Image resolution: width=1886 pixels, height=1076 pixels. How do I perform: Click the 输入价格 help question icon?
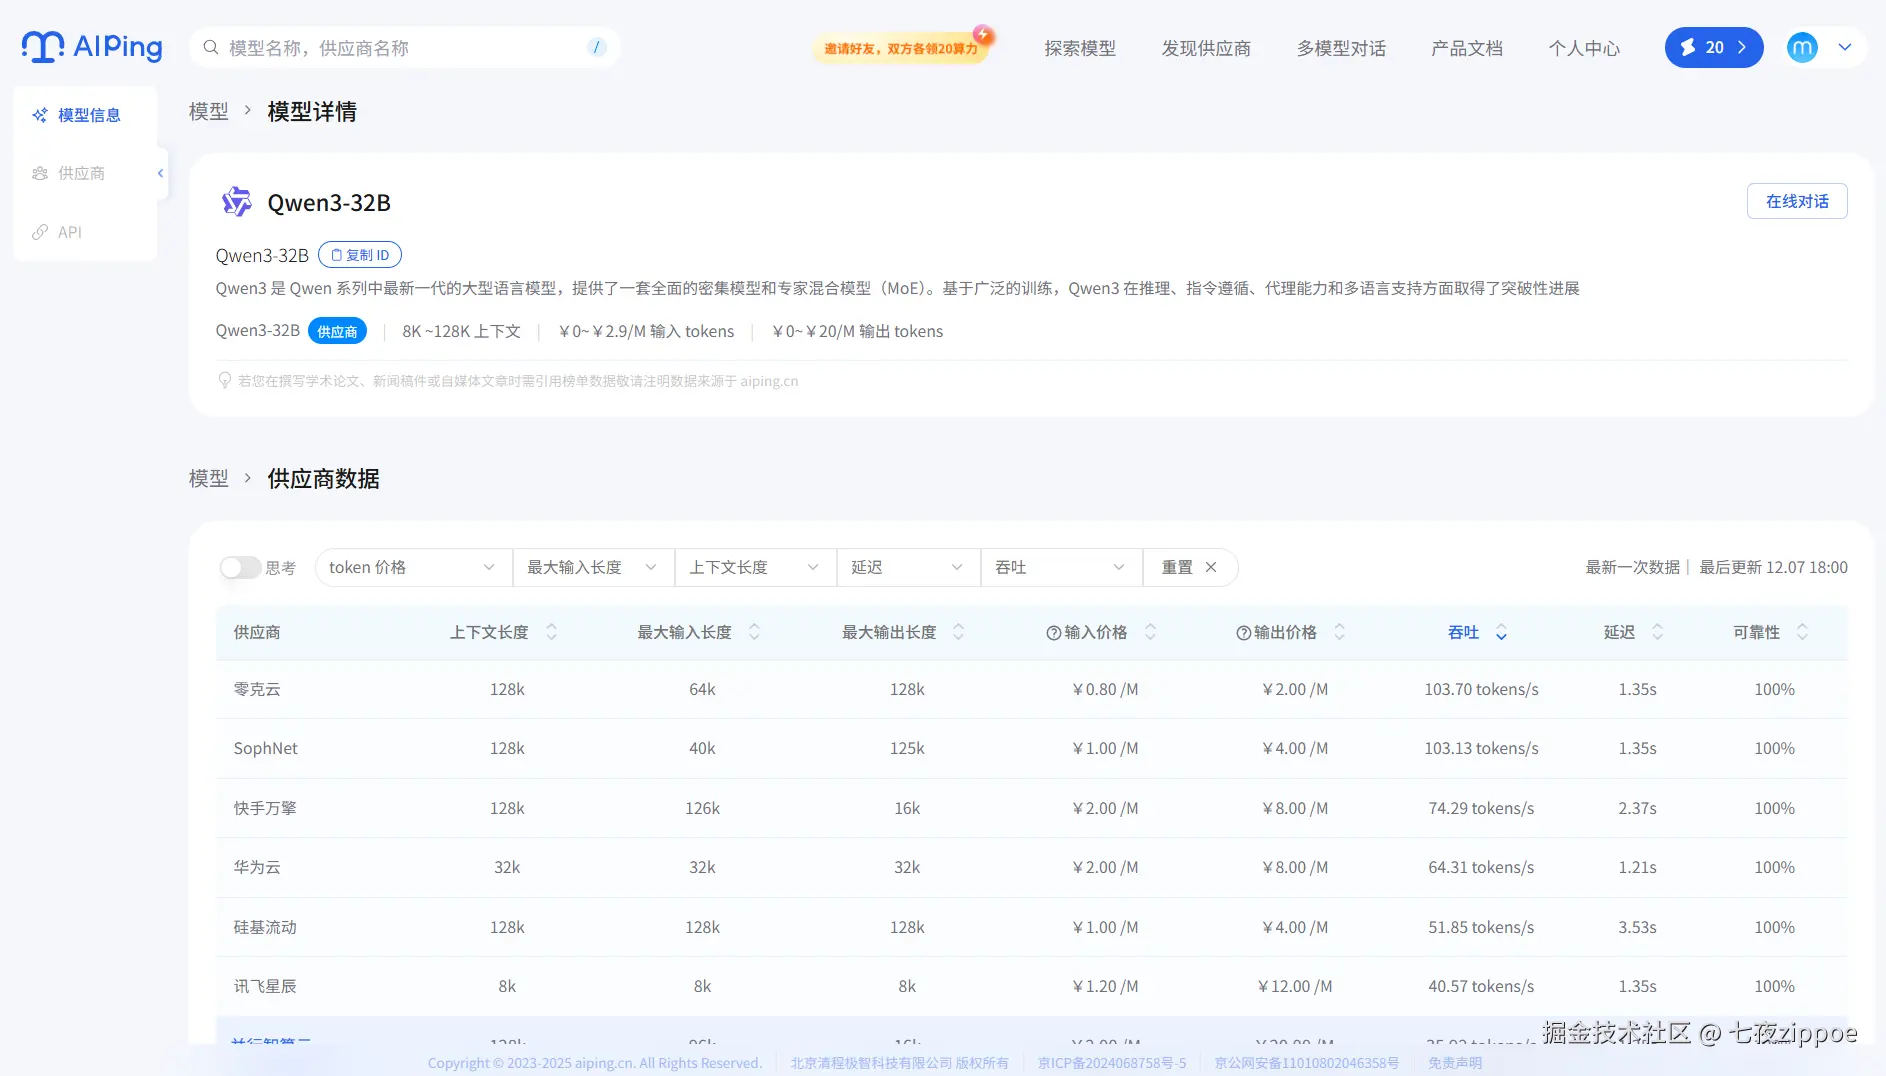pos(1053,633)
